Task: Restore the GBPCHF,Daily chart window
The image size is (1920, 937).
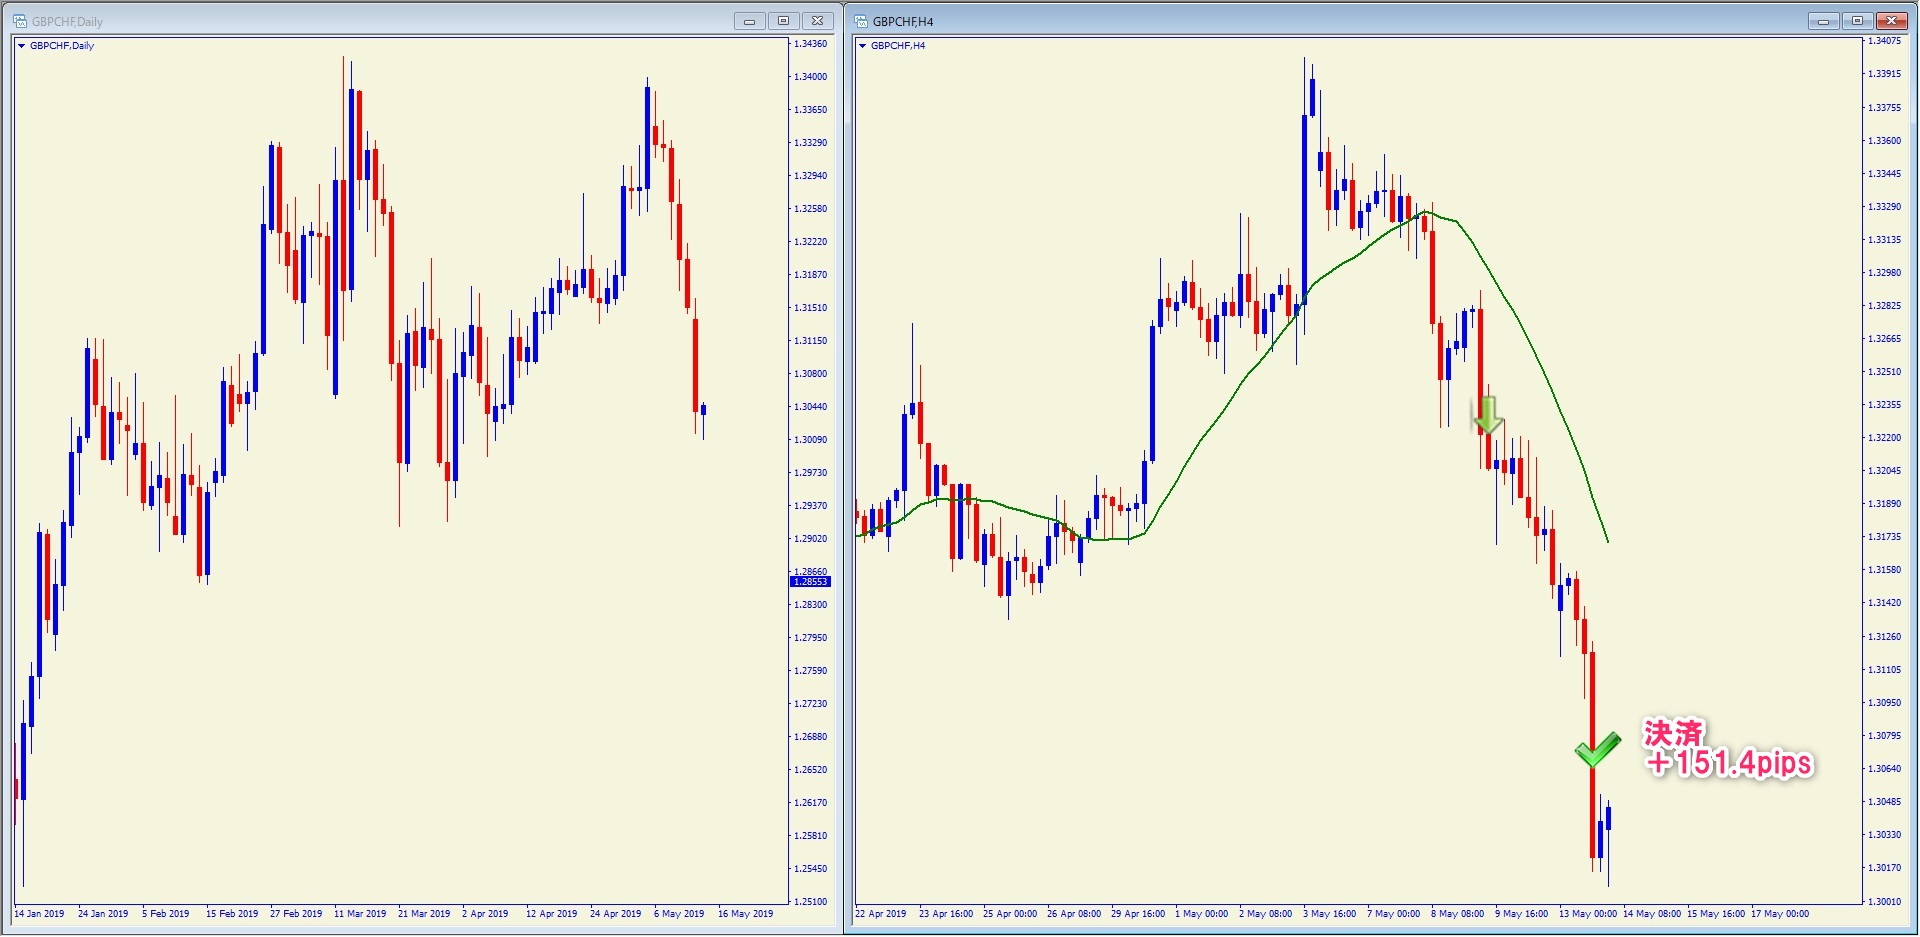Action: (783, 21)
